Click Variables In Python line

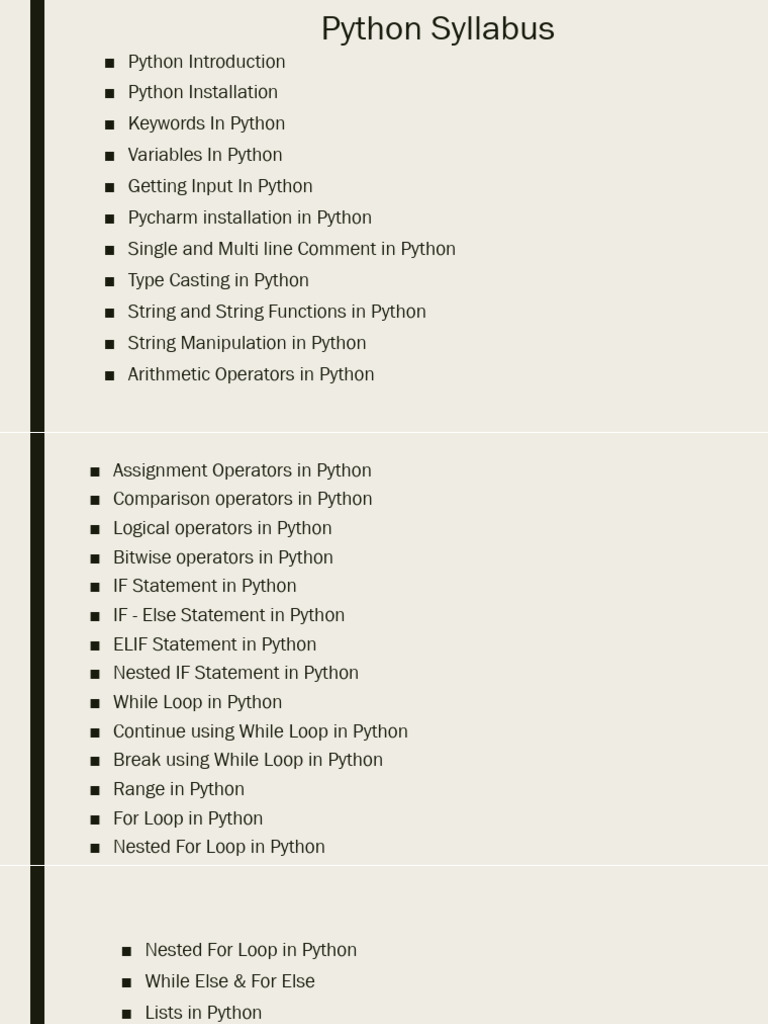[205, 155]
